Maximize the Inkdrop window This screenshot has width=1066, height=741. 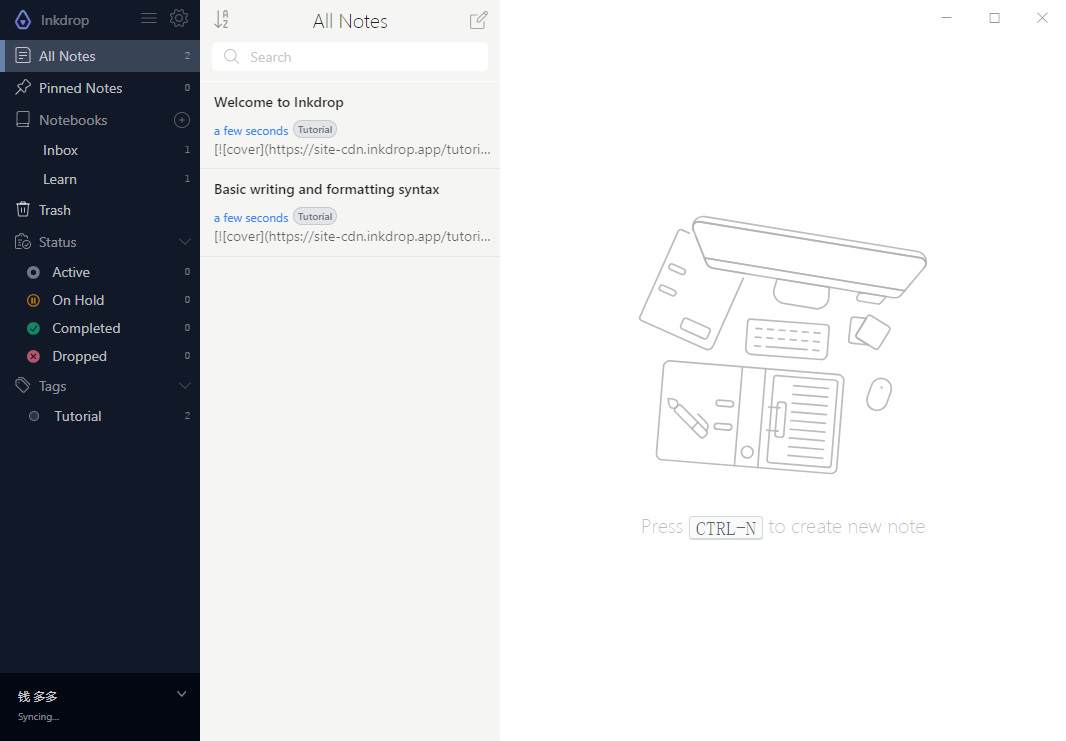tap(995, 18)
